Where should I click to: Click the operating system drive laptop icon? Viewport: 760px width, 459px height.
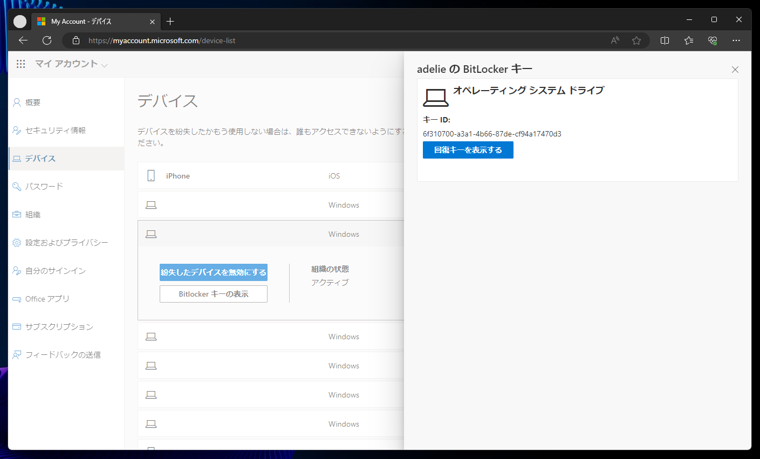click(435, 97)
